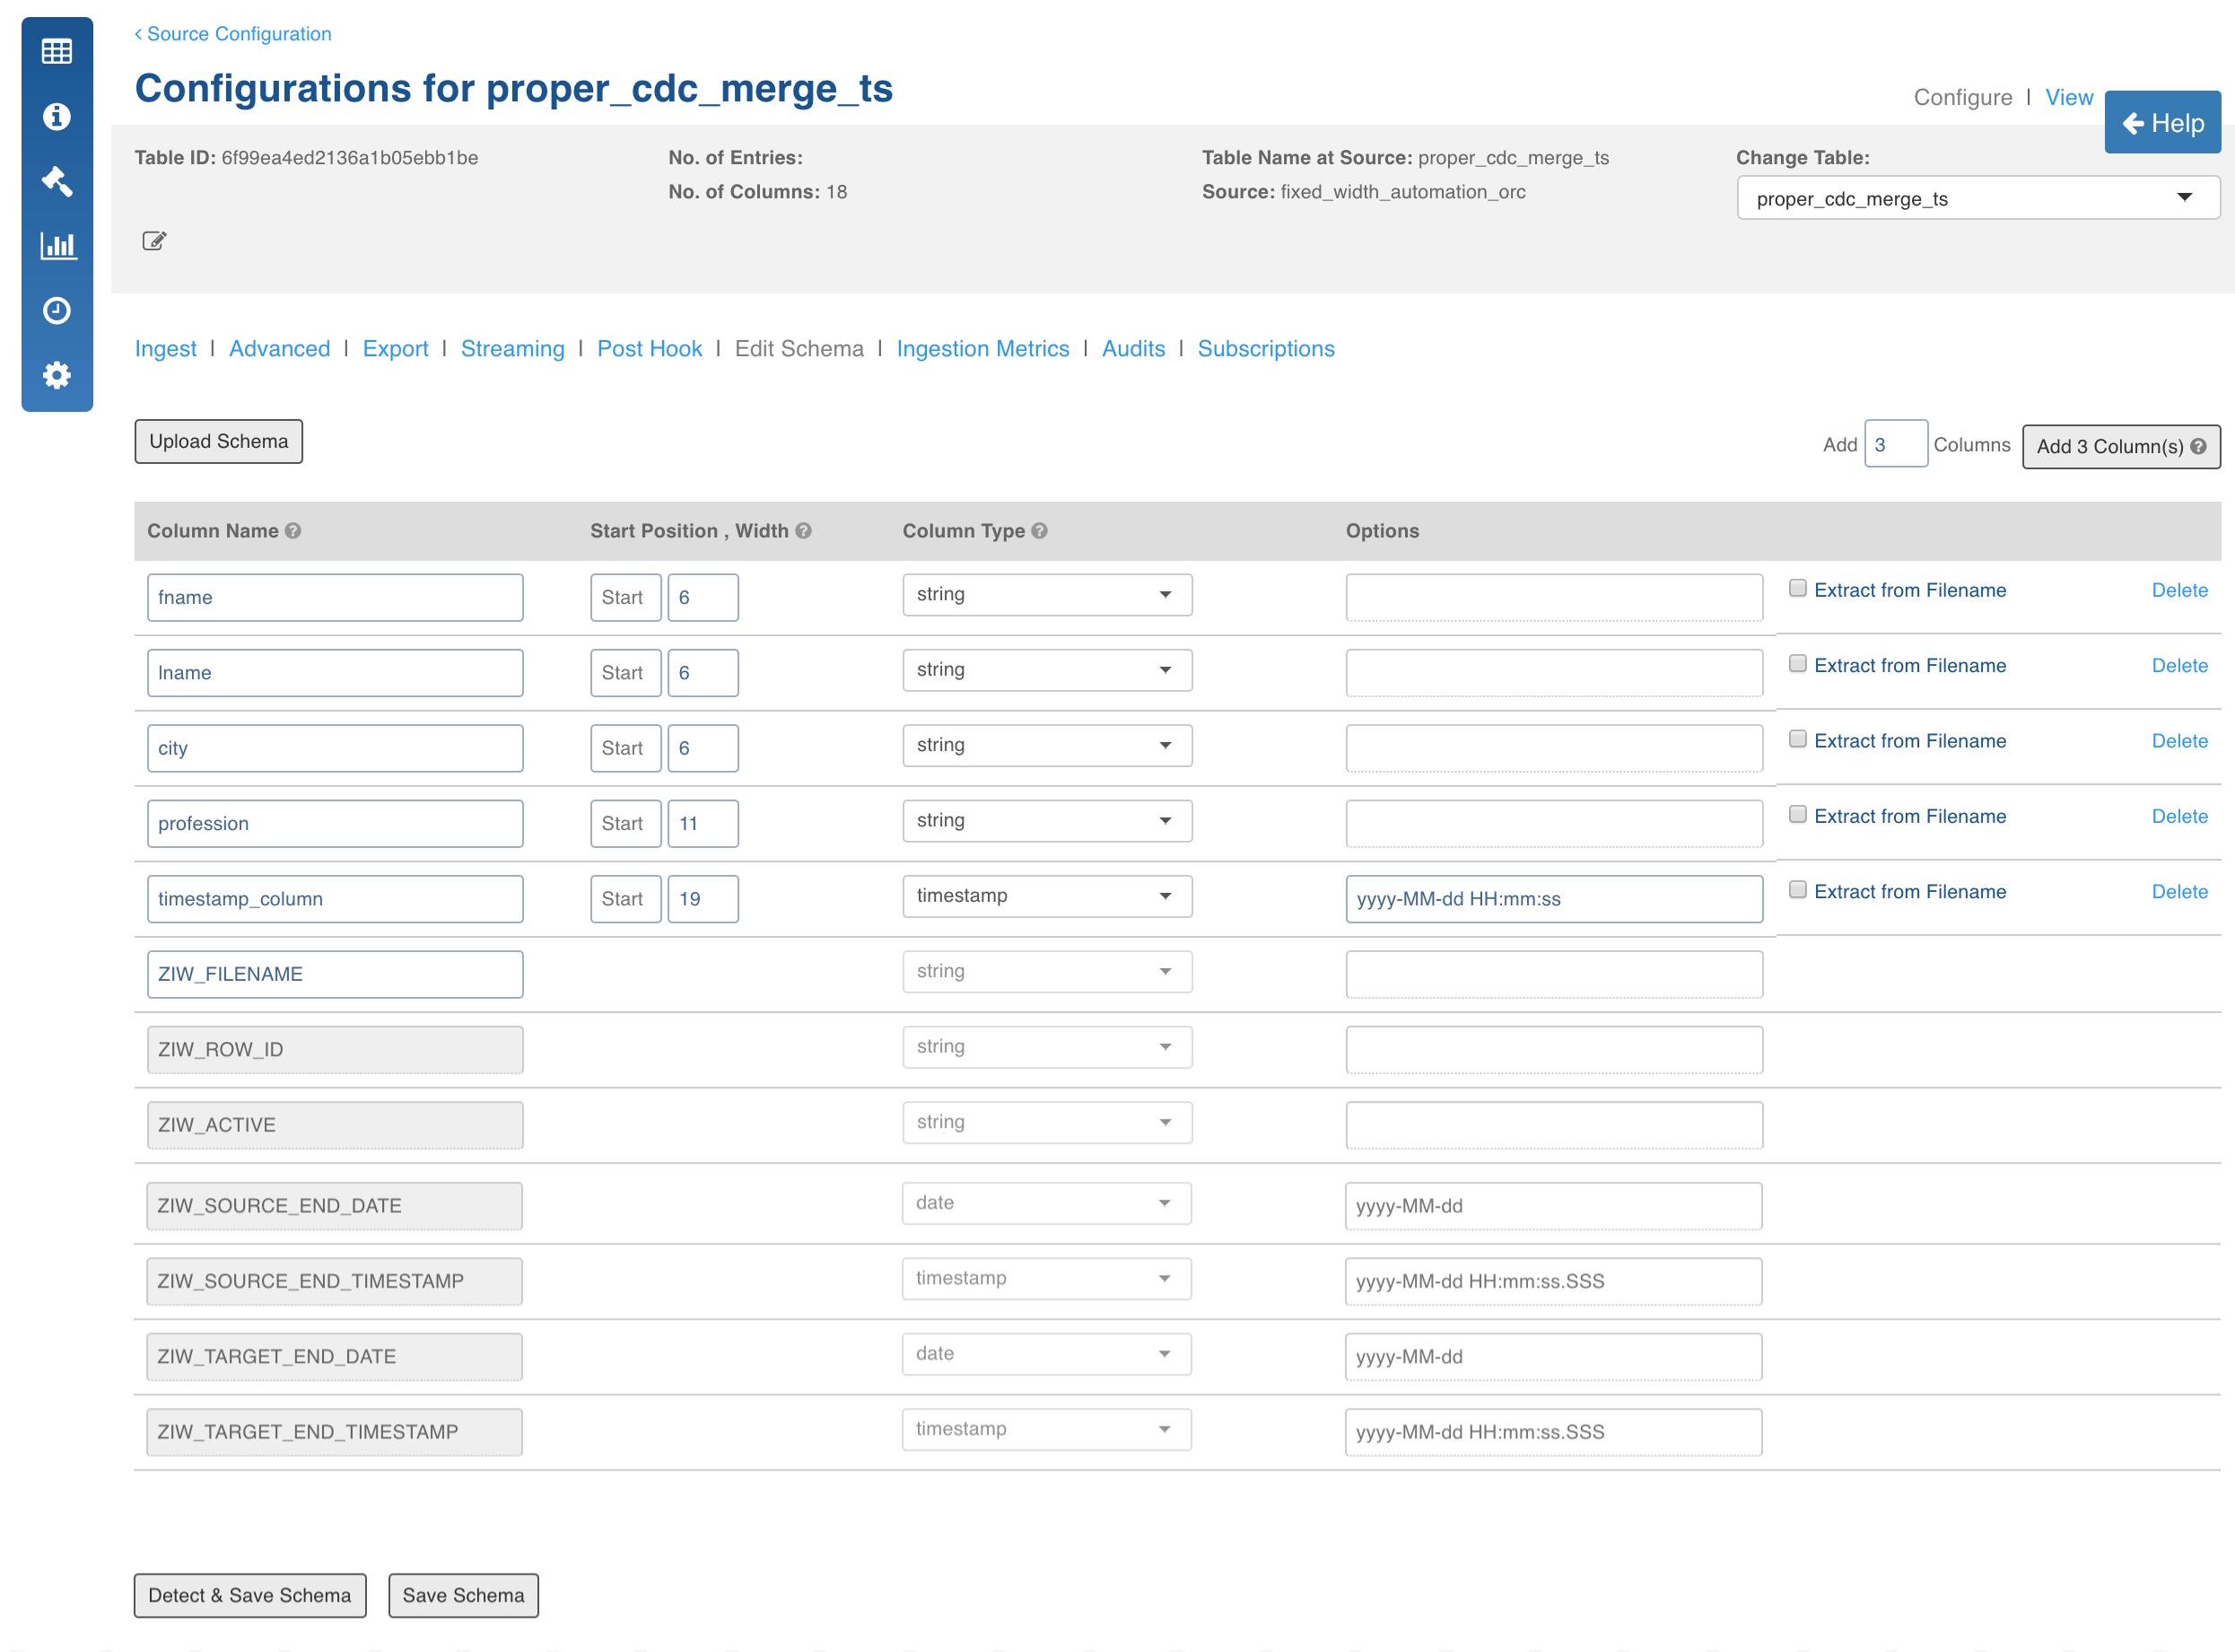The height and width of the screenshot is (1652, 2235).
Task: Delete the lname column row
Action: [2179, 665]
